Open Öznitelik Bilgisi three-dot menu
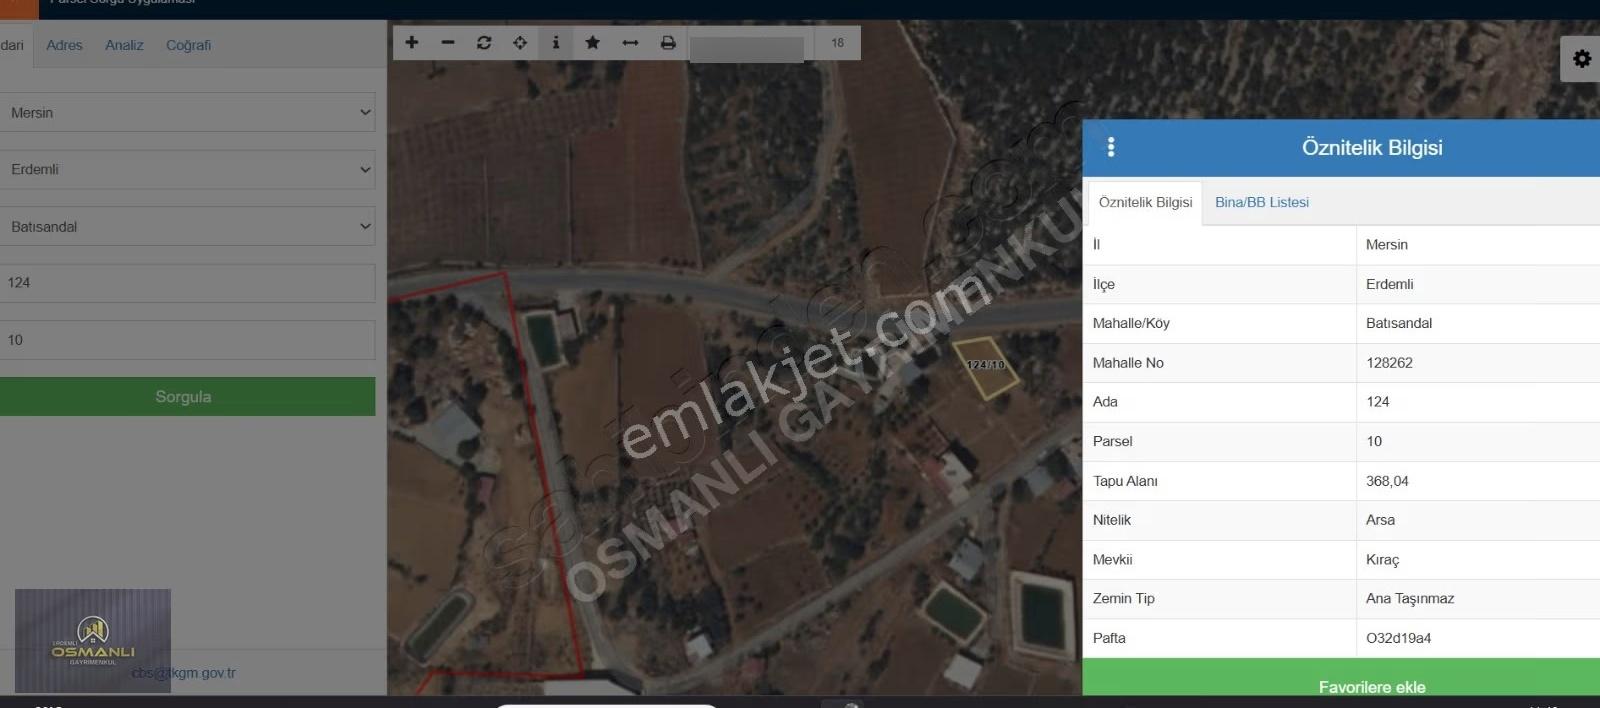The image size is (1600, 708). pos(1111,147)
